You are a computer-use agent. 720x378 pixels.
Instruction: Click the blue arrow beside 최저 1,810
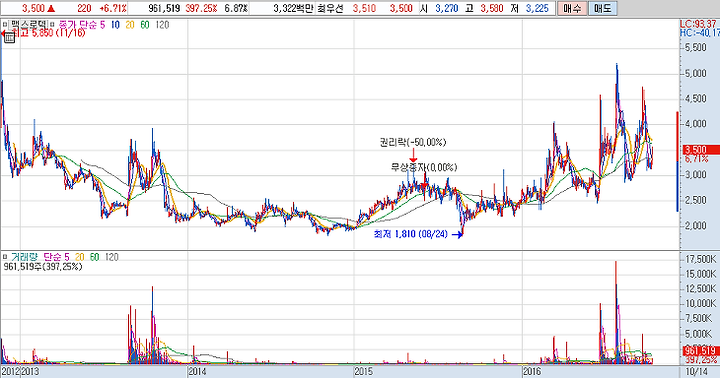(x=457, y=235)
